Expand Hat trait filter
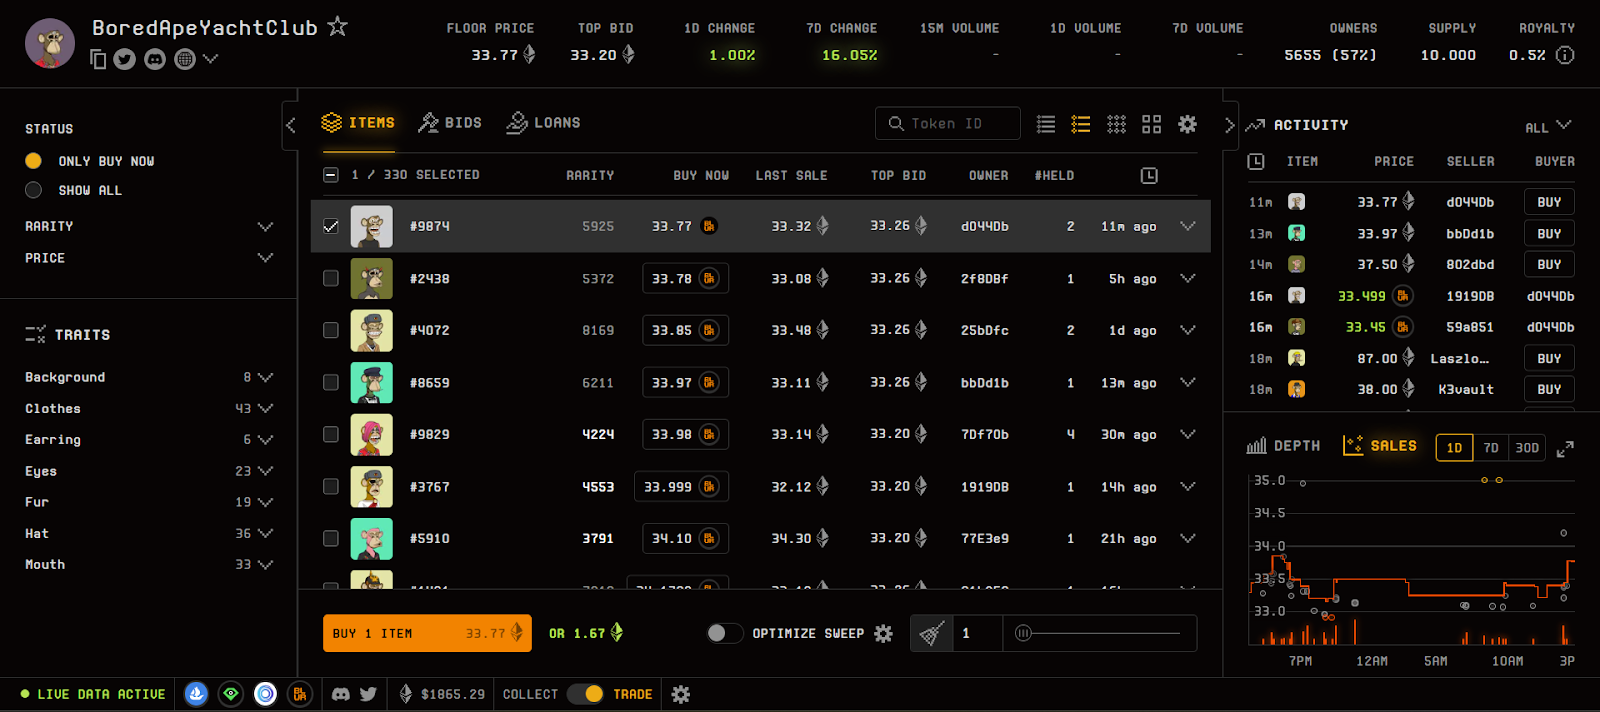The width and height of the screenshot is (1600, 712). click(x=265, y=533)
